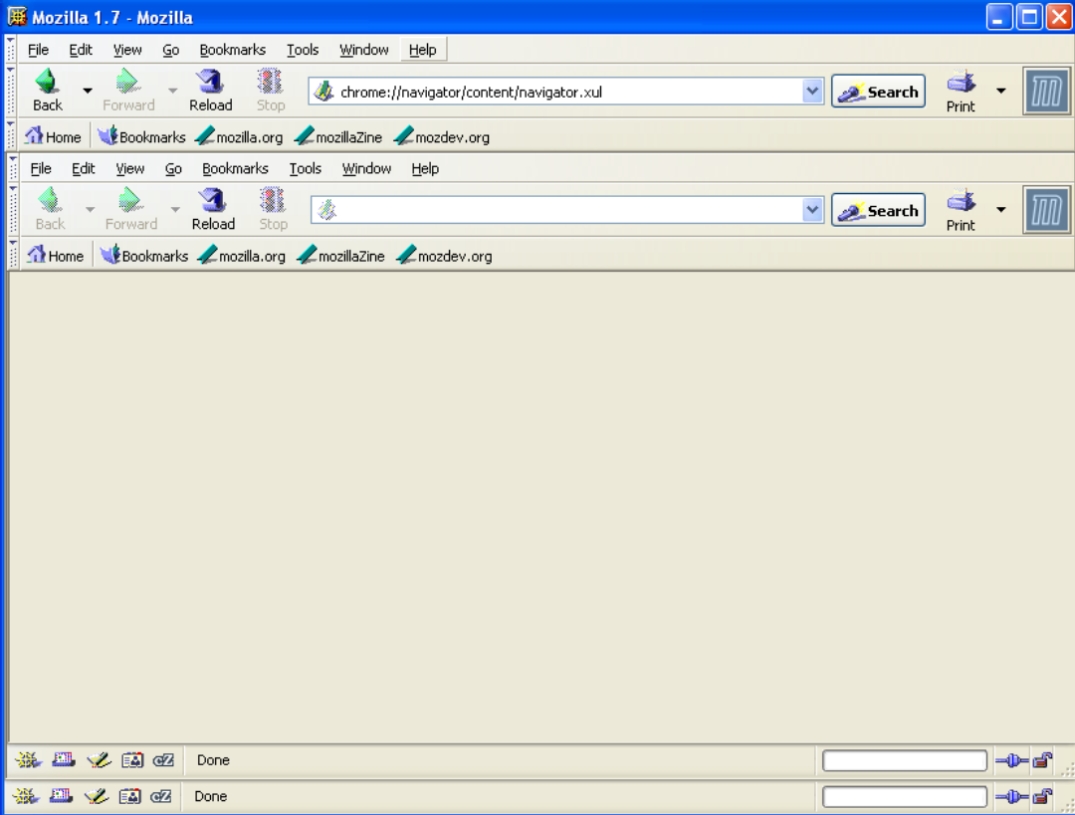Click Forward in the outer navigation toolbar
Viewport: 1075px width, 815px height.
tap(128, 90)
